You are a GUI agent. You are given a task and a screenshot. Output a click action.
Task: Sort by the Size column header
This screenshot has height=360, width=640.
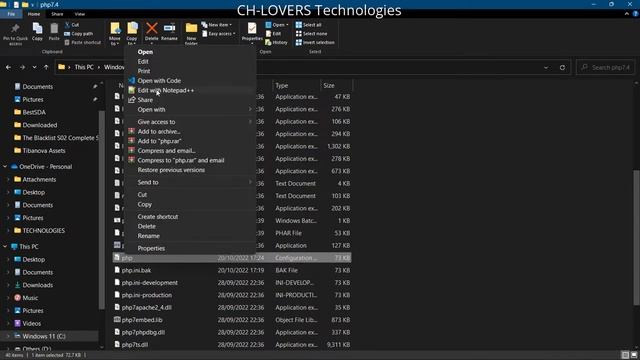point(336,85)
